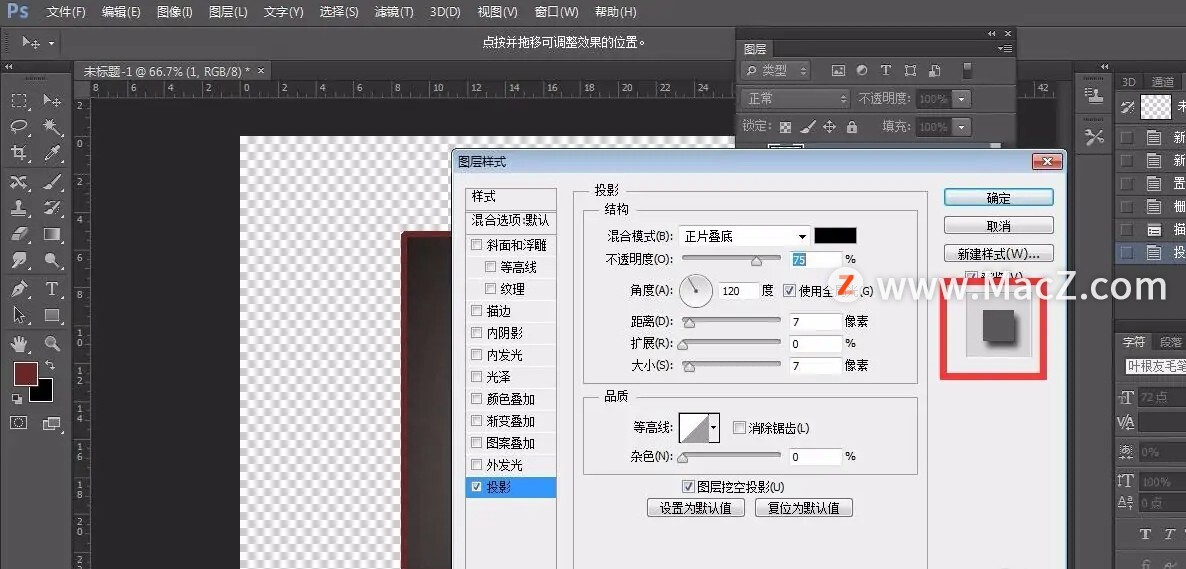The height and width of the screenshot is (569, 1186).
Task: Select the Magic Wand tool
Action: 52,127
